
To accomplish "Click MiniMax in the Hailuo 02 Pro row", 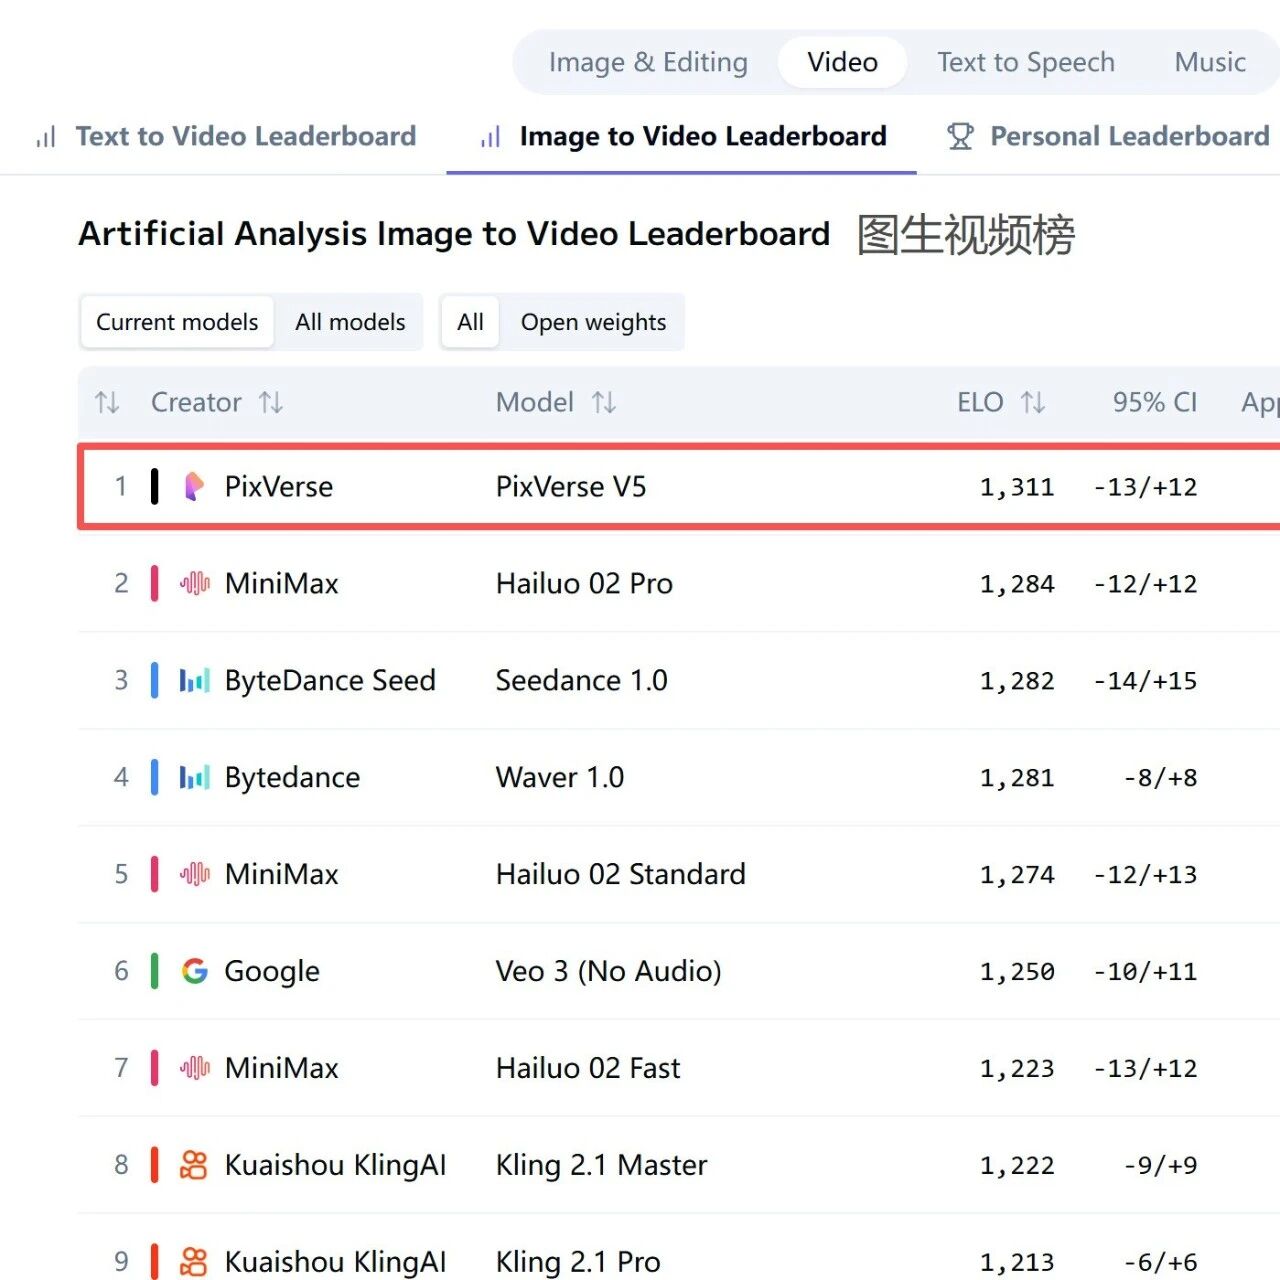I will click(x=282, y=583).
